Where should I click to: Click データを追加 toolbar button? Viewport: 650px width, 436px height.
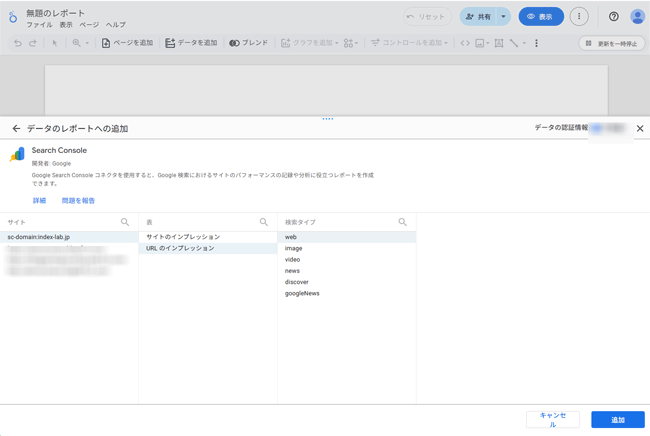click(191, 43)
